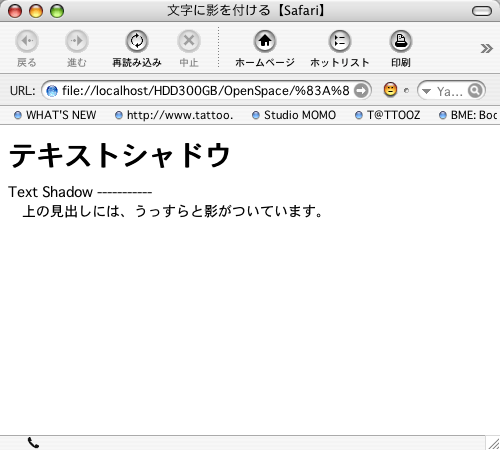This screenshot has width=500, height=450.
Task: Open the T@TTOOZ bookmark
Action: 388,115
